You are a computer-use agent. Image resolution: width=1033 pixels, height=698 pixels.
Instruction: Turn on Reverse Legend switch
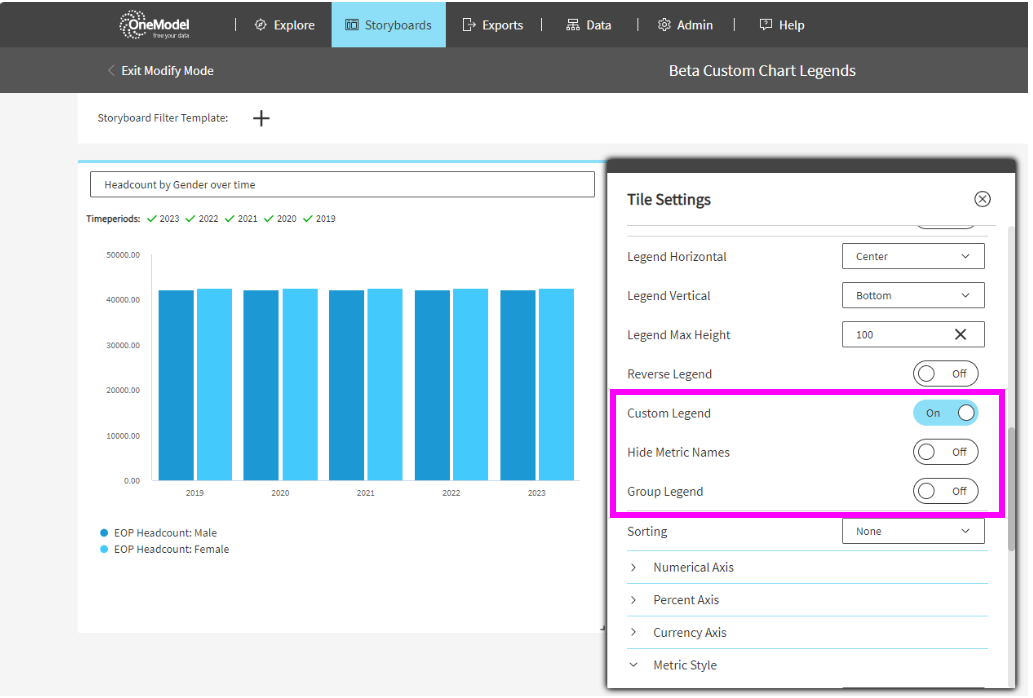pos(945,374)
